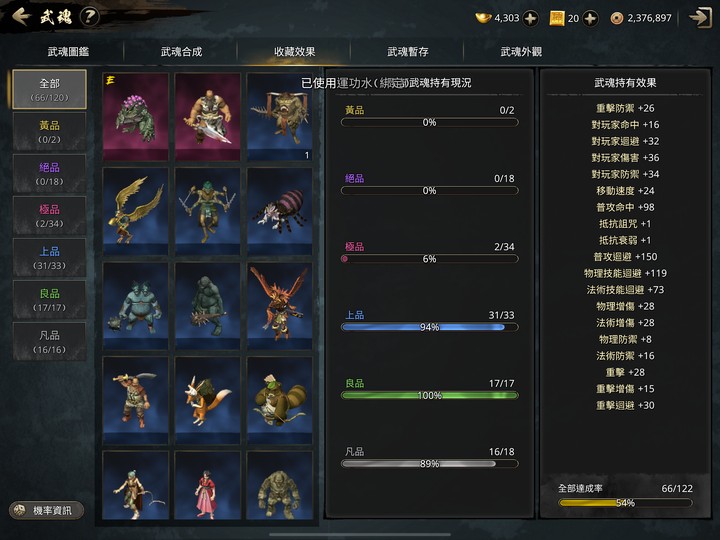Open the help question mark icon
This screenshot has height=540, width=720.
90,17
